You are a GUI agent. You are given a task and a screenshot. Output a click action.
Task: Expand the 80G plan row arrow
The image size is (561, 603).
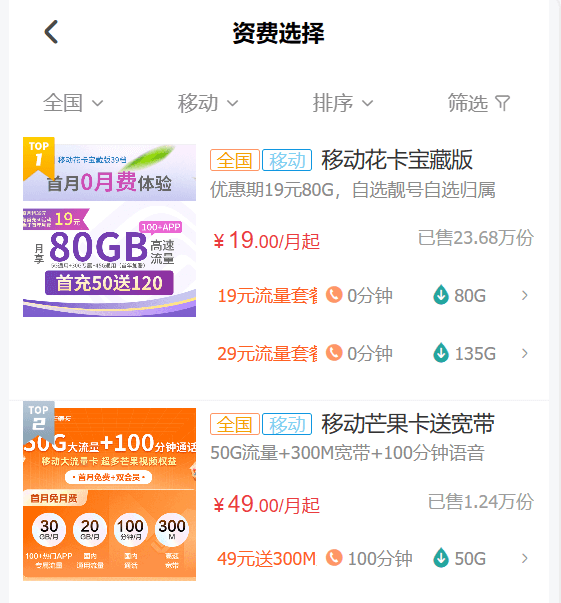coord(524,296)
